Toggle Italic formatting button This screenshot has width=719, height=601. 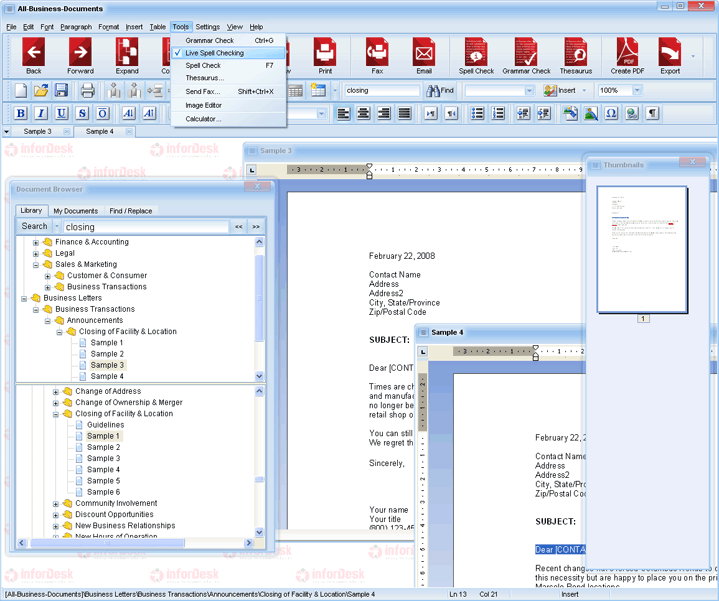coord(42,114)
